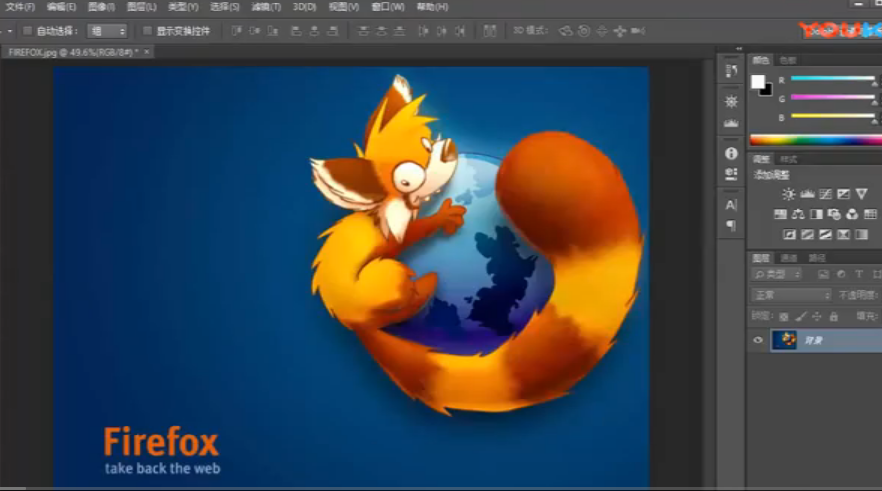882x491 pixels.
Task: Open the 图层(L) menu
Action: pyautogui.click(x=141, y=7)
